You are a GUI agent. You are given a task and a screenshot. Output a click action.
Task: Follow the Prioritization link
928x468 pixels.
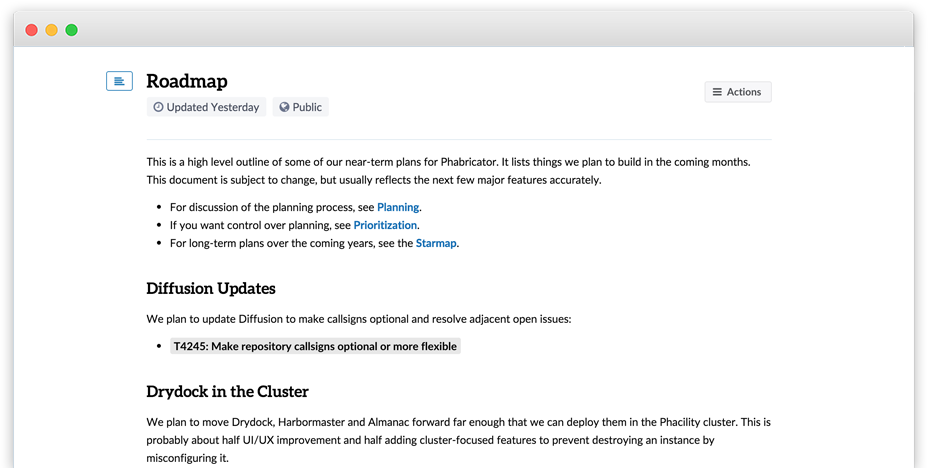(x=385, y=225)
